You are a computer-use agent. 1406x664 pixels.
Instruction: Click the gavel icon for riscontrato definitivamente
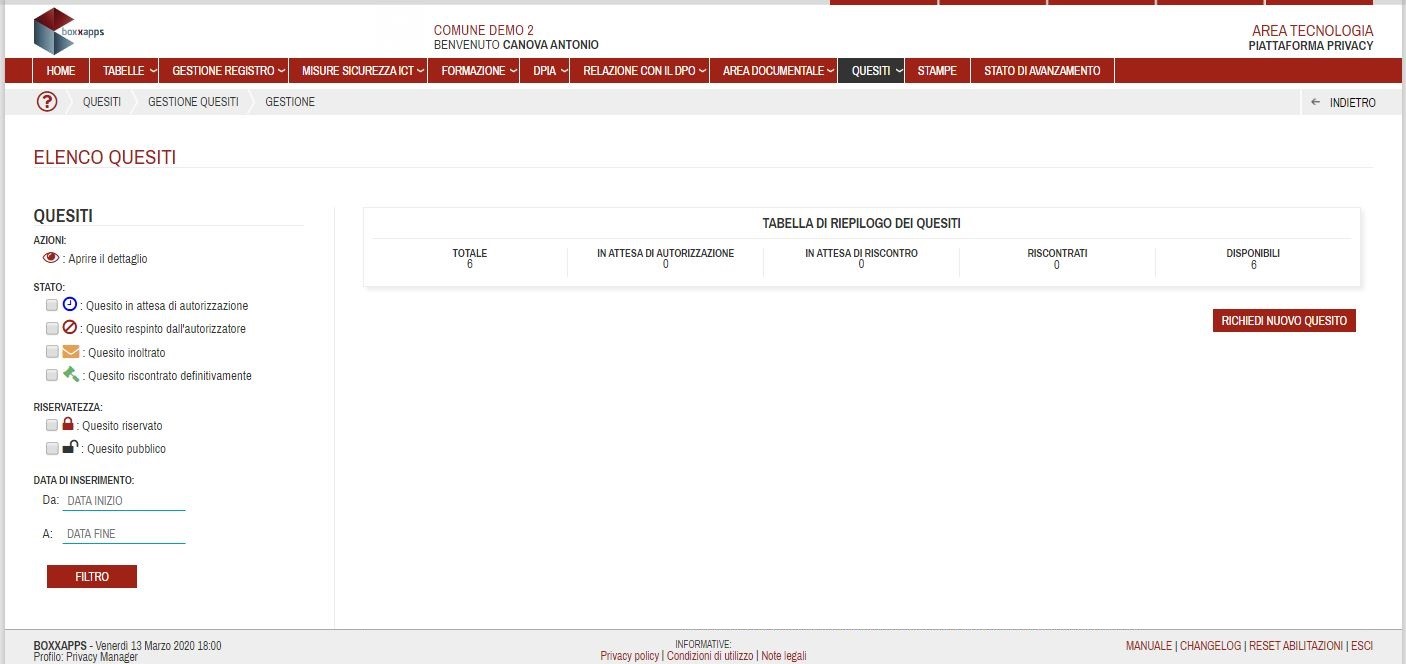(x=71, y=375)
